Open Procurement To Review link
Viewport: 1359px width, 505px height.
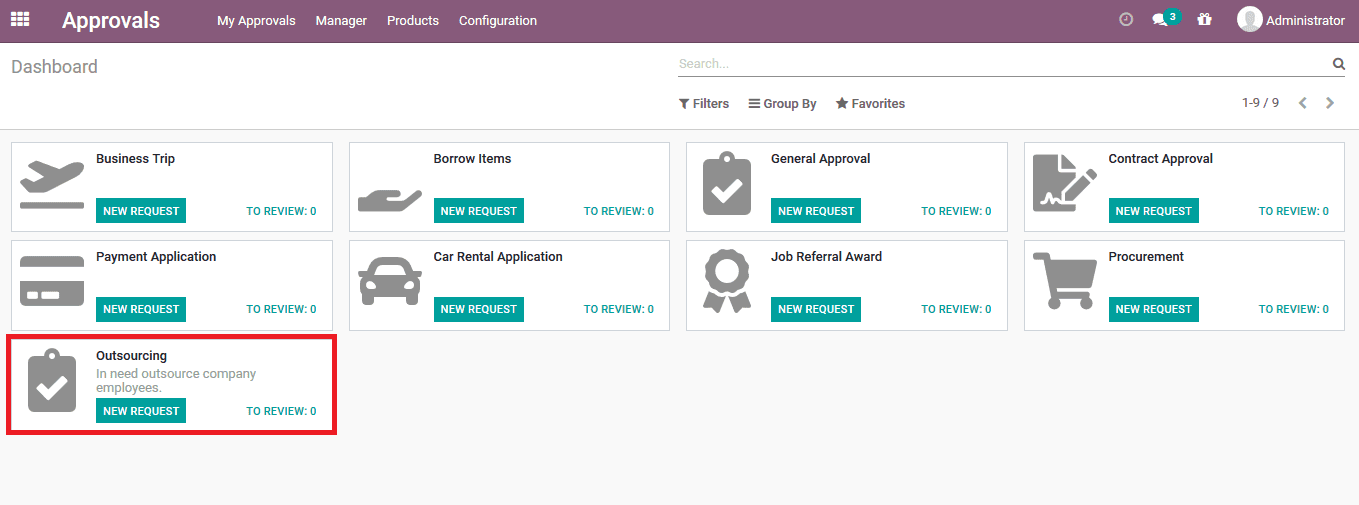click(x=1294, y=310)
